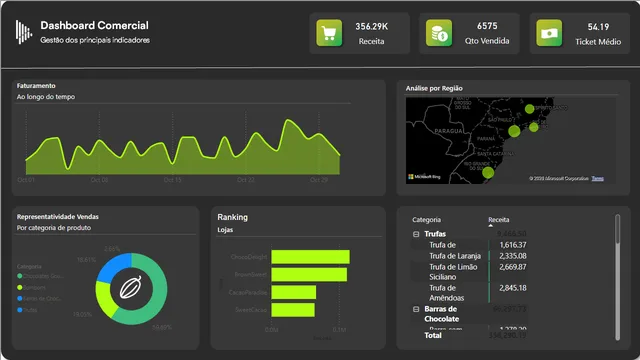Click the 18.61% donut data label
The image size is (640, 360).
tap(87, 260)
